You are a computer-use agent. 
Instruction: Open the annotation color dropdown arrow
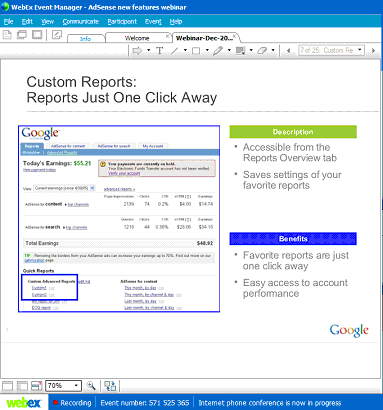(251, 51)
